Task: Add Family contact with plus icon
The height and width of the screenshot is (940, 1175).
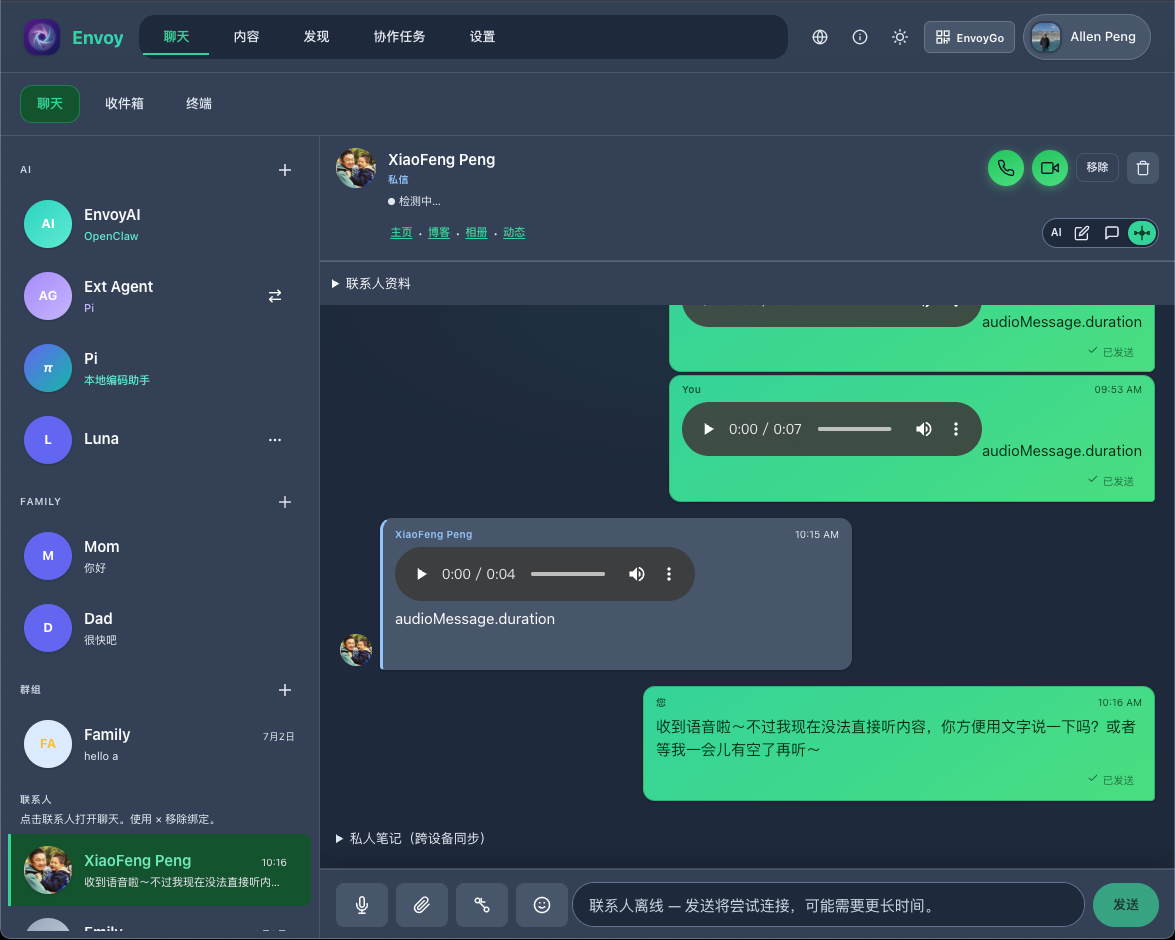Action: (x=285, y=502)
